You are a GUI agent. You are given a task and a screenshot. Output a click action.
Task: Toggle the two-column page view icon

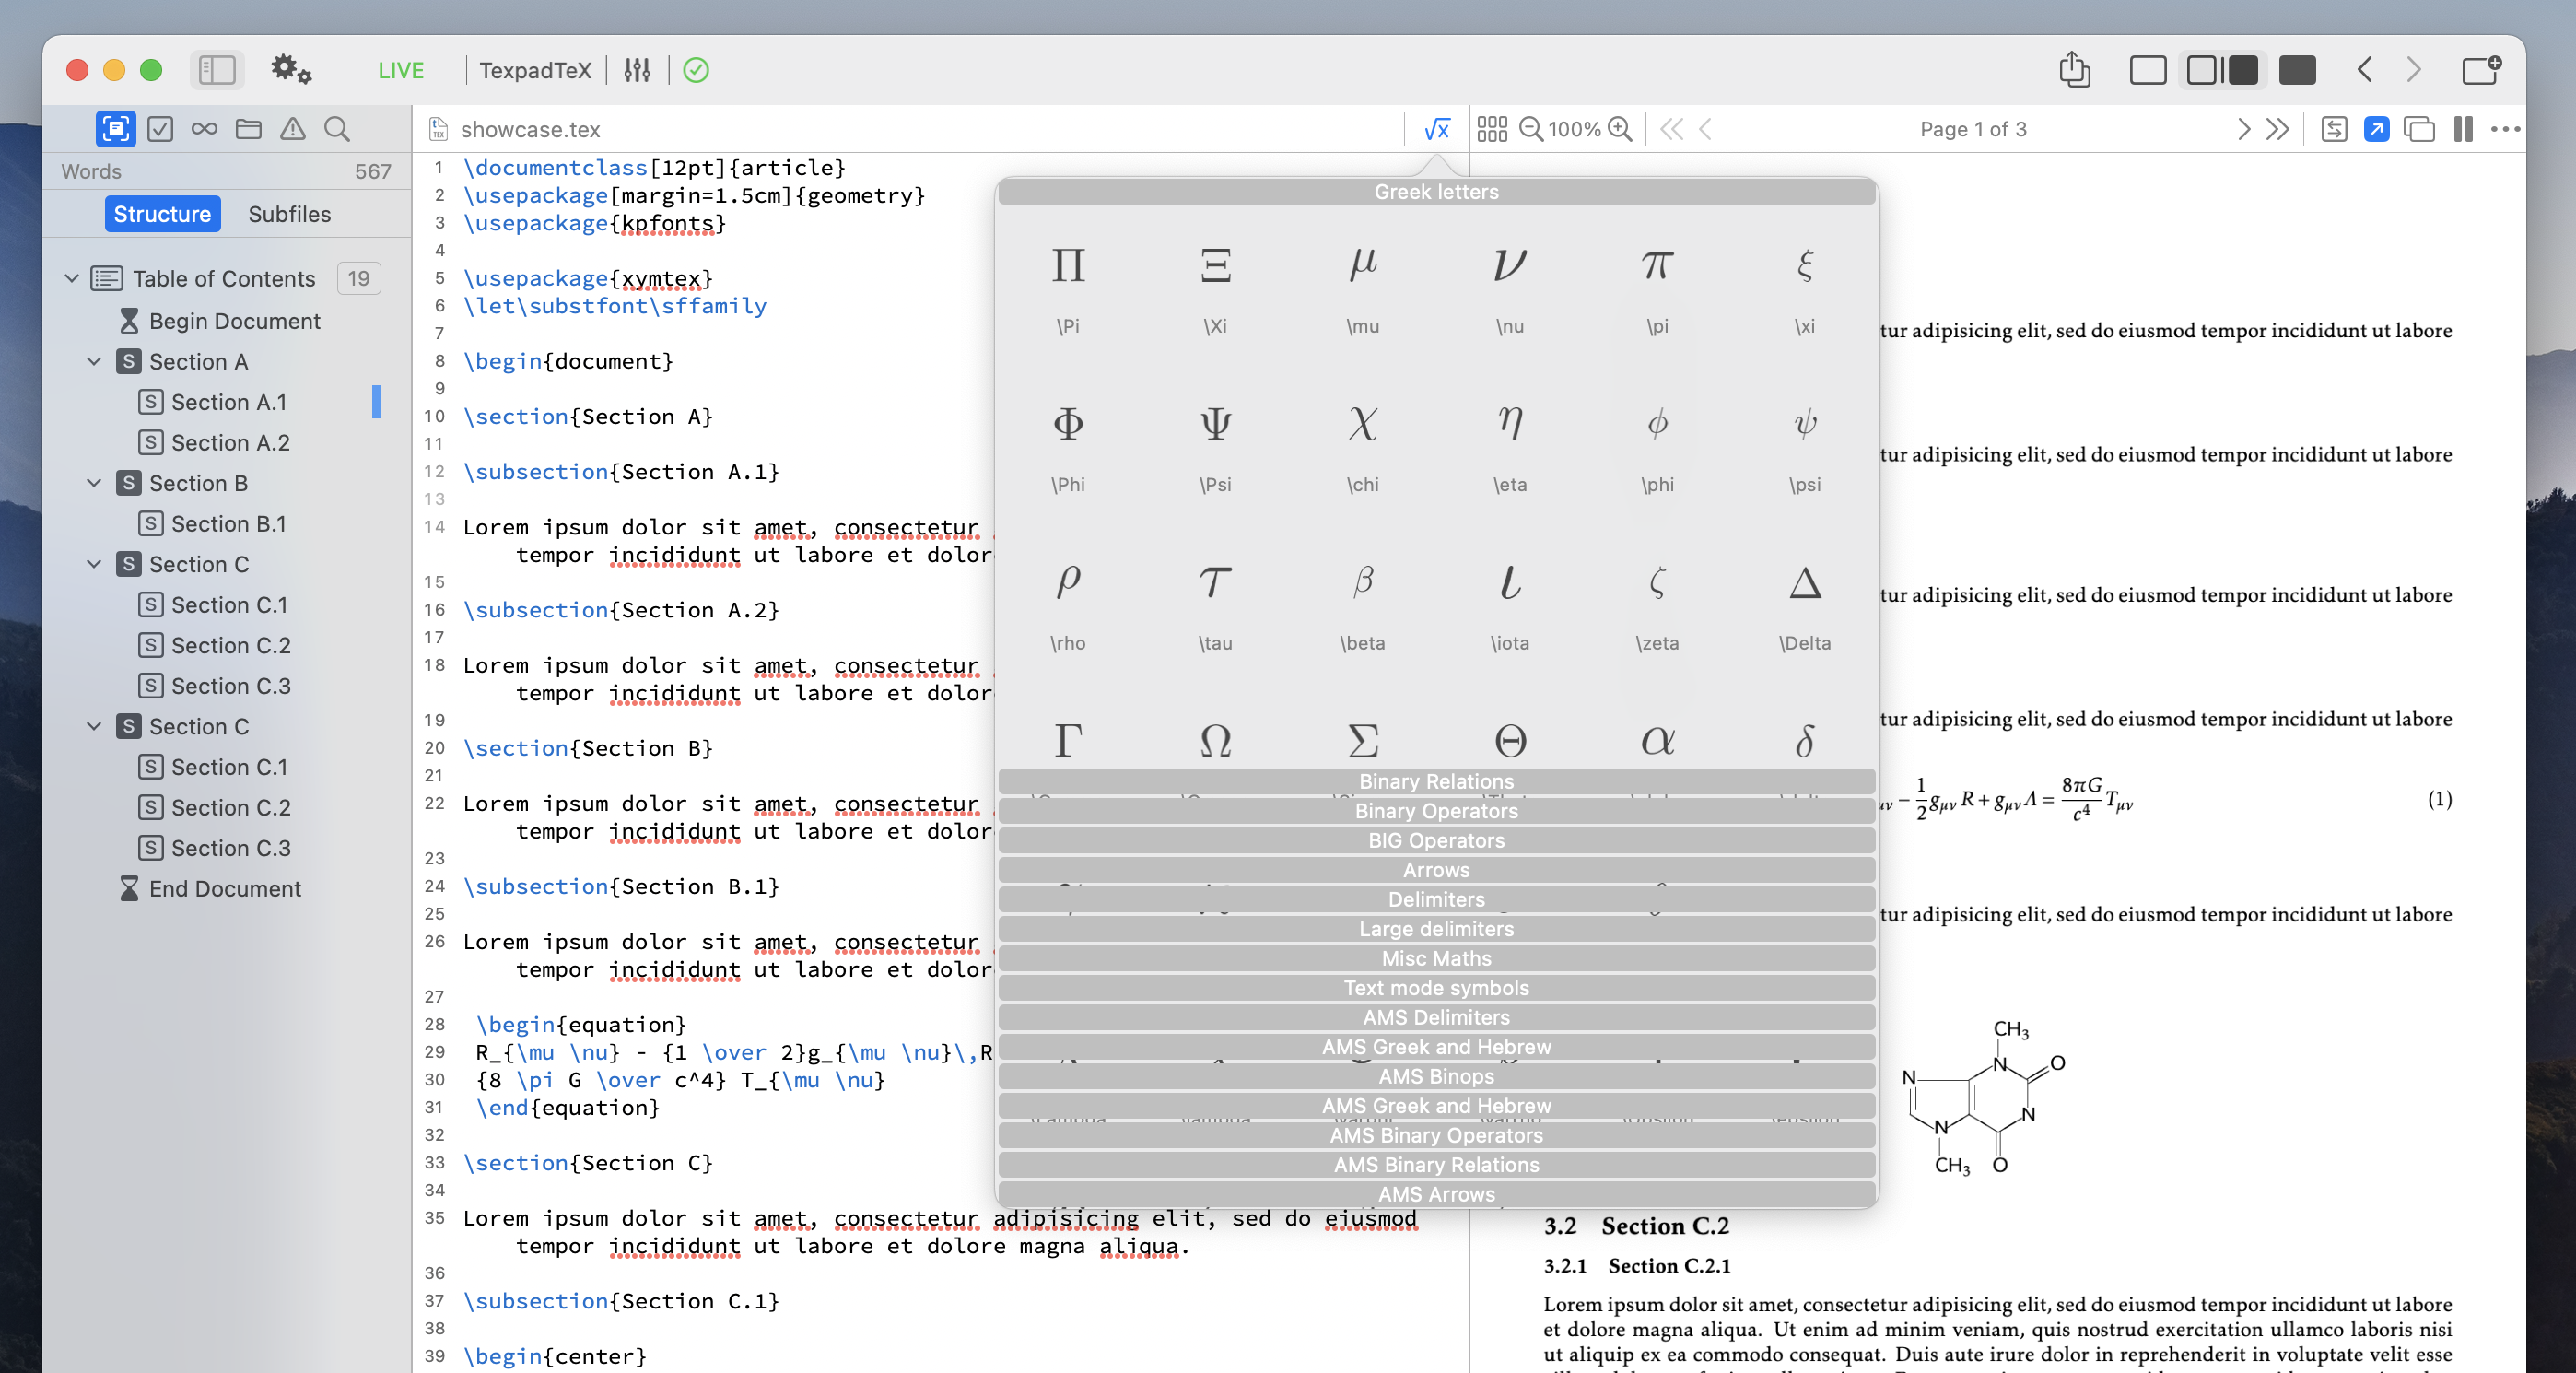[2463, 129]
